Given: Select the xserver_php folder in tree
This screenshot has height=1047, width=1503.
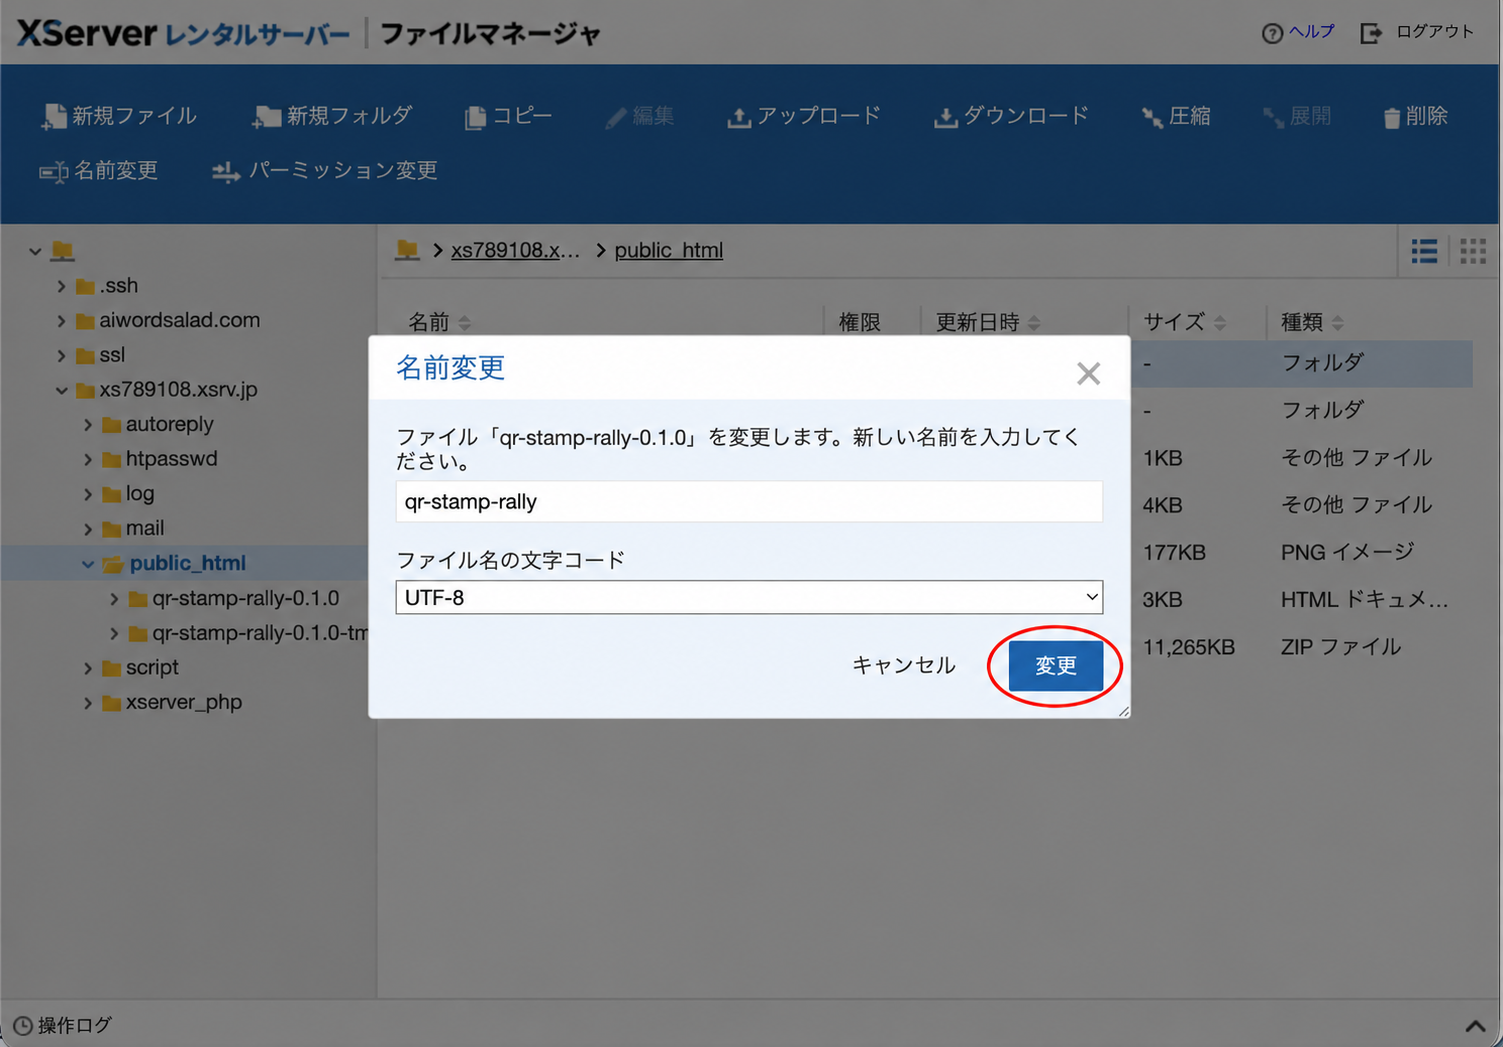Looking at the screenshot, I should pos(172,702).
